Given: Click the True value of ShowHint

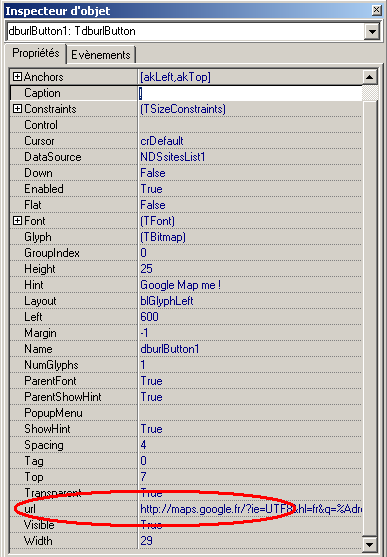Looking at the screenshot, I should tap(151, 429).
